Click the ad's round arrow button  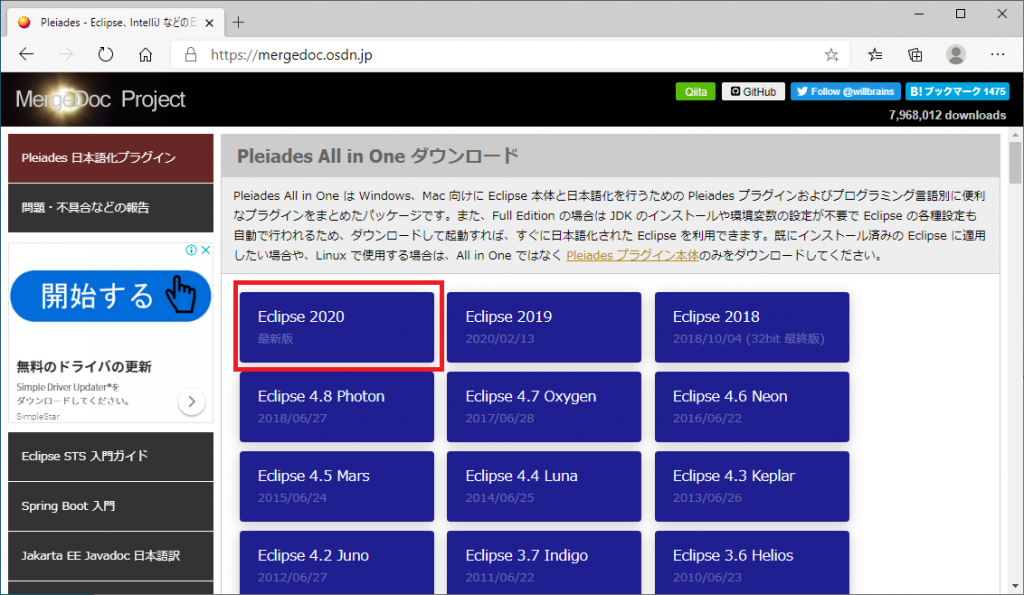tap(191, 402)
